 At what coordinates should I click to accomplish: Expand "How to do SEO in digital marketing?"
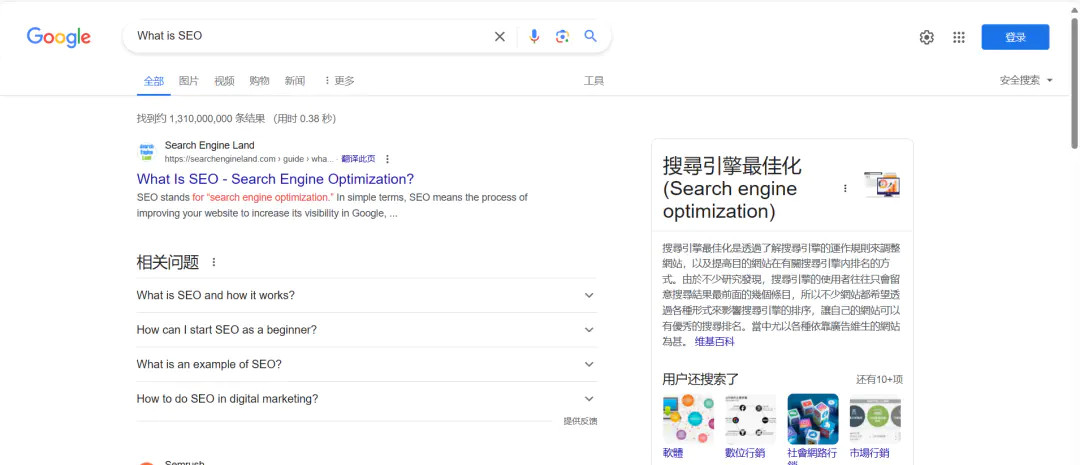(366, 399)
